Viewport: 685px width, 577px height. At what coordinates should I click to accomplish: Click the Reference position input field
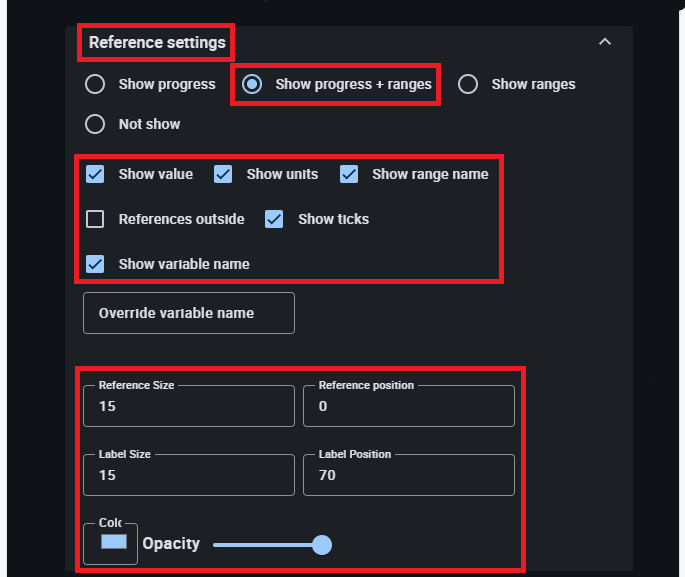[408, 407]
